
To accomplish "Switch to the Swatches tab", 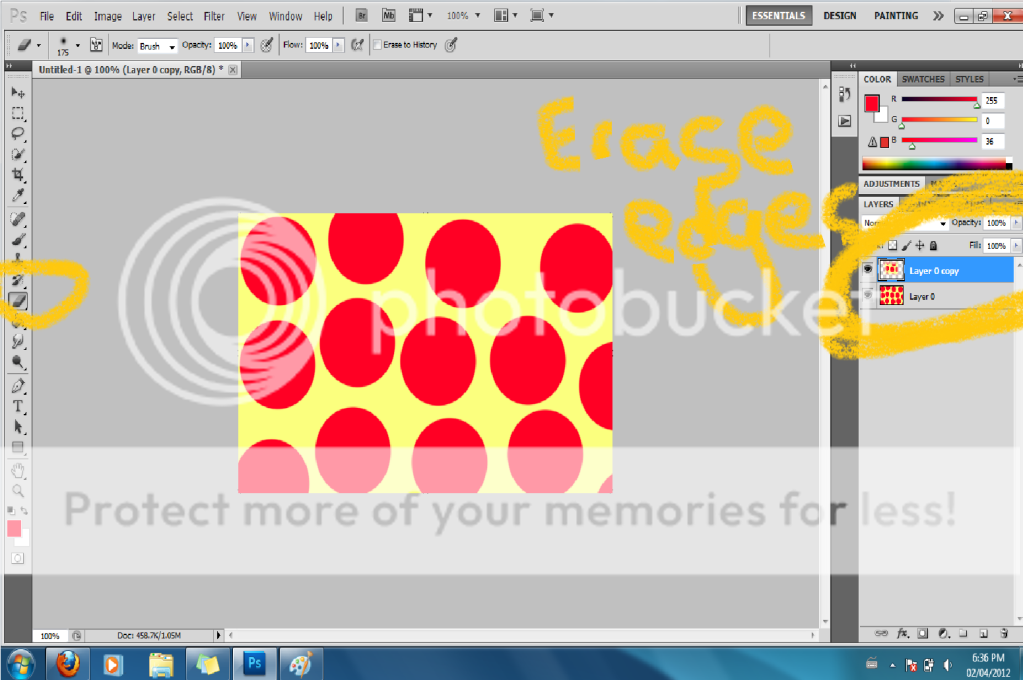I will click(x=922, y=79).
